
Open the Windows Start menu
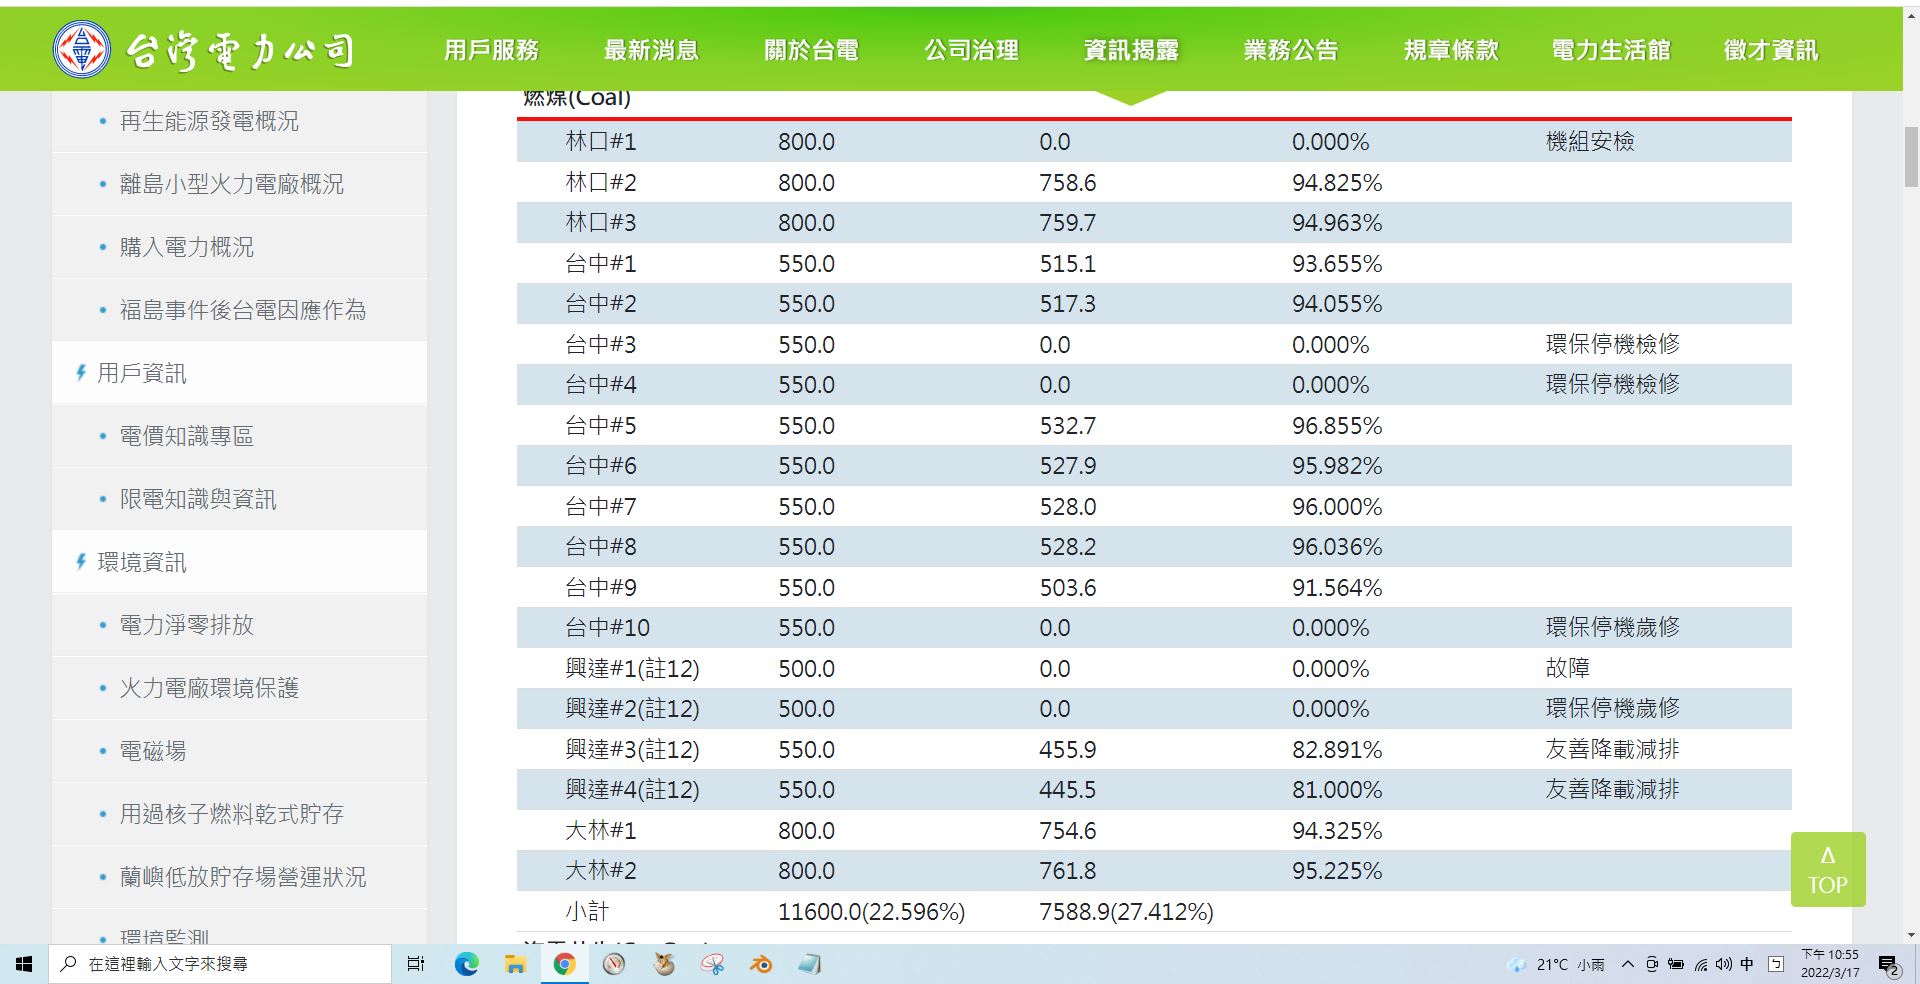click(x=24, y=964)
